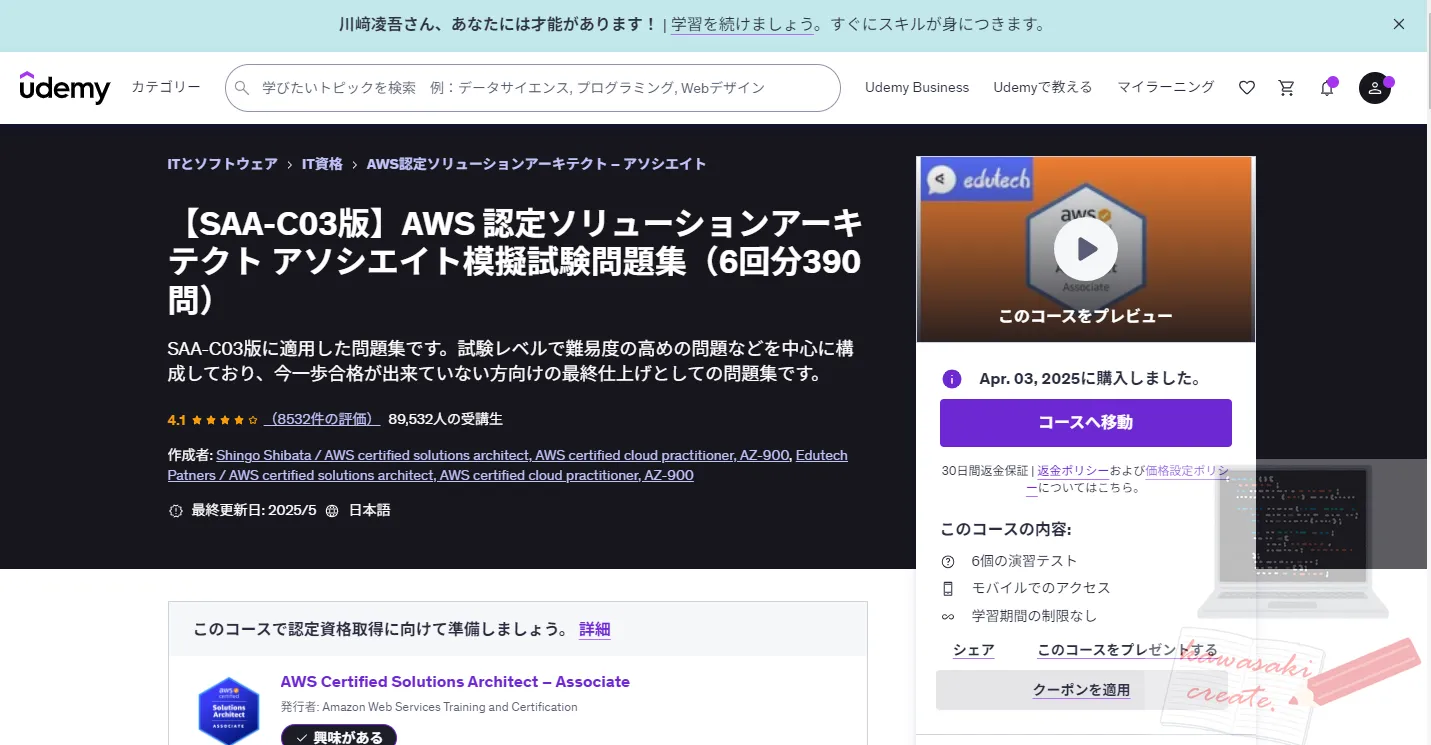Open the shopping cart icon
Image resolution: width=1431 pixels, height=745 pixels.
pos(1287,88)
